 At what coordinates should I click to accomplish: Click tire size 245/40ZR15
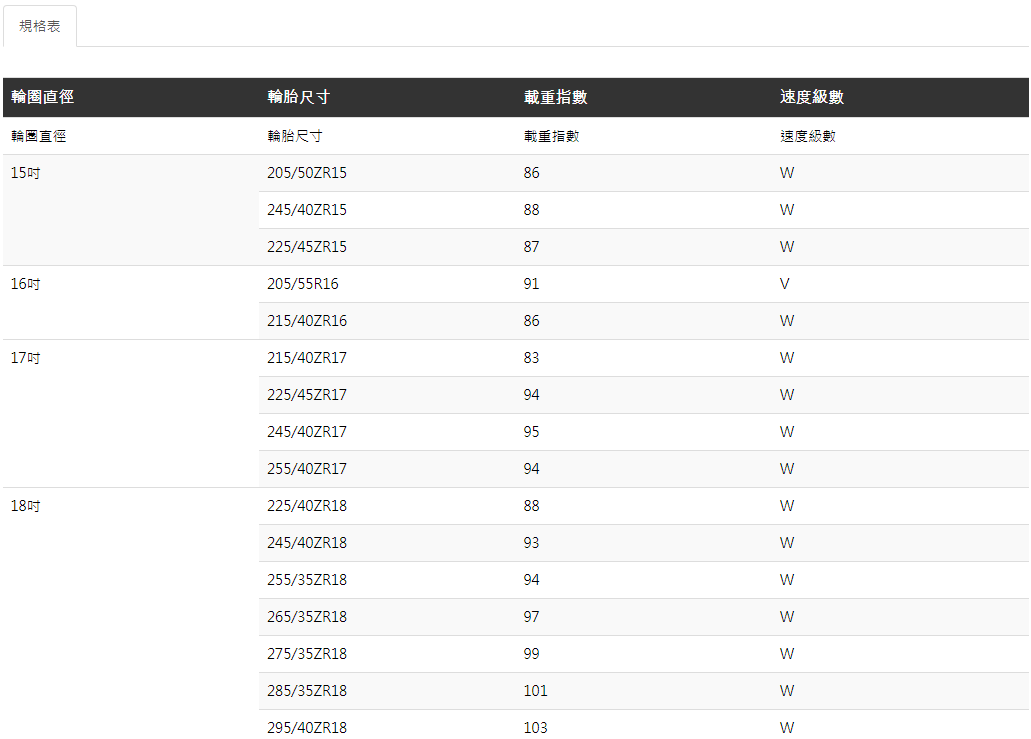(x=307, y=210)
